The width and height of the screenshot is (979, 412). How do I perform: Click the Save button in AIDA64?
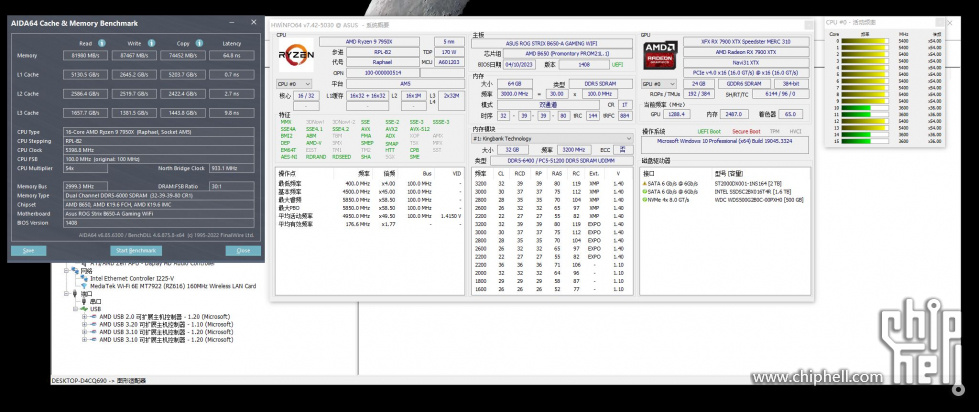pos(28,250)
